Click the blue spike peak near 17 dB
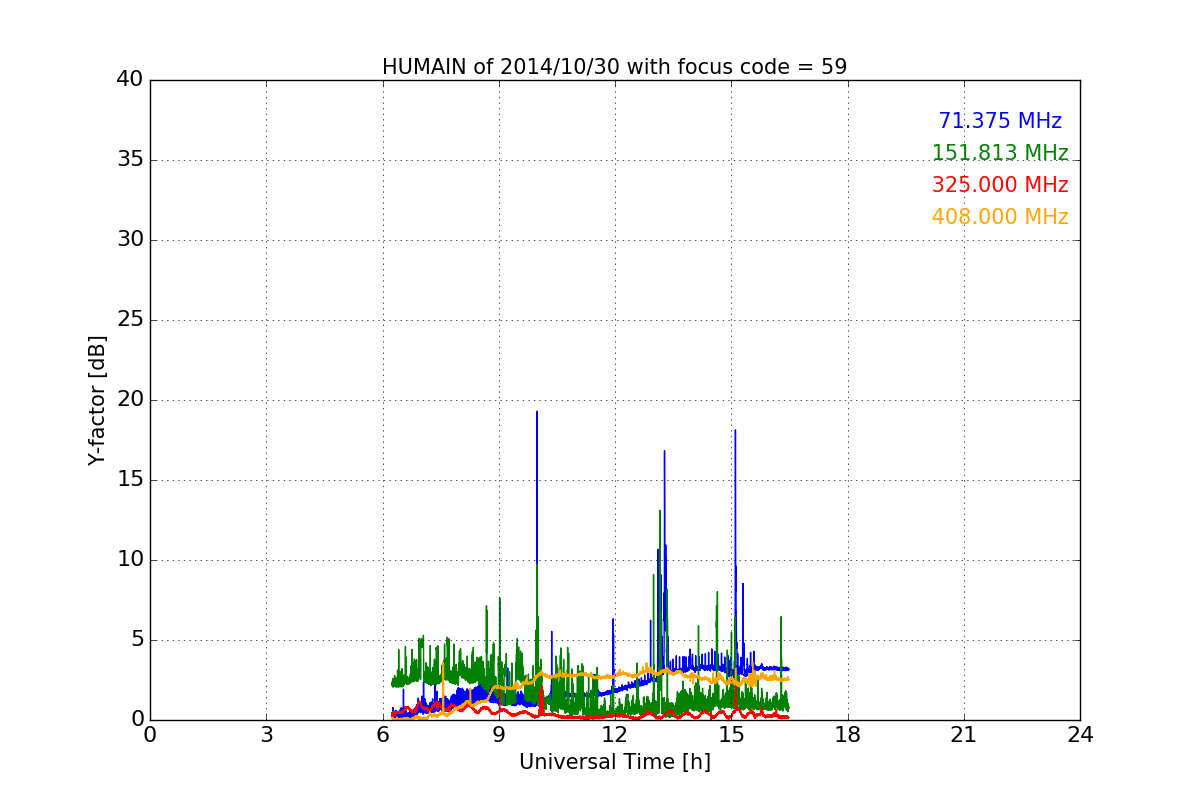 664,452
